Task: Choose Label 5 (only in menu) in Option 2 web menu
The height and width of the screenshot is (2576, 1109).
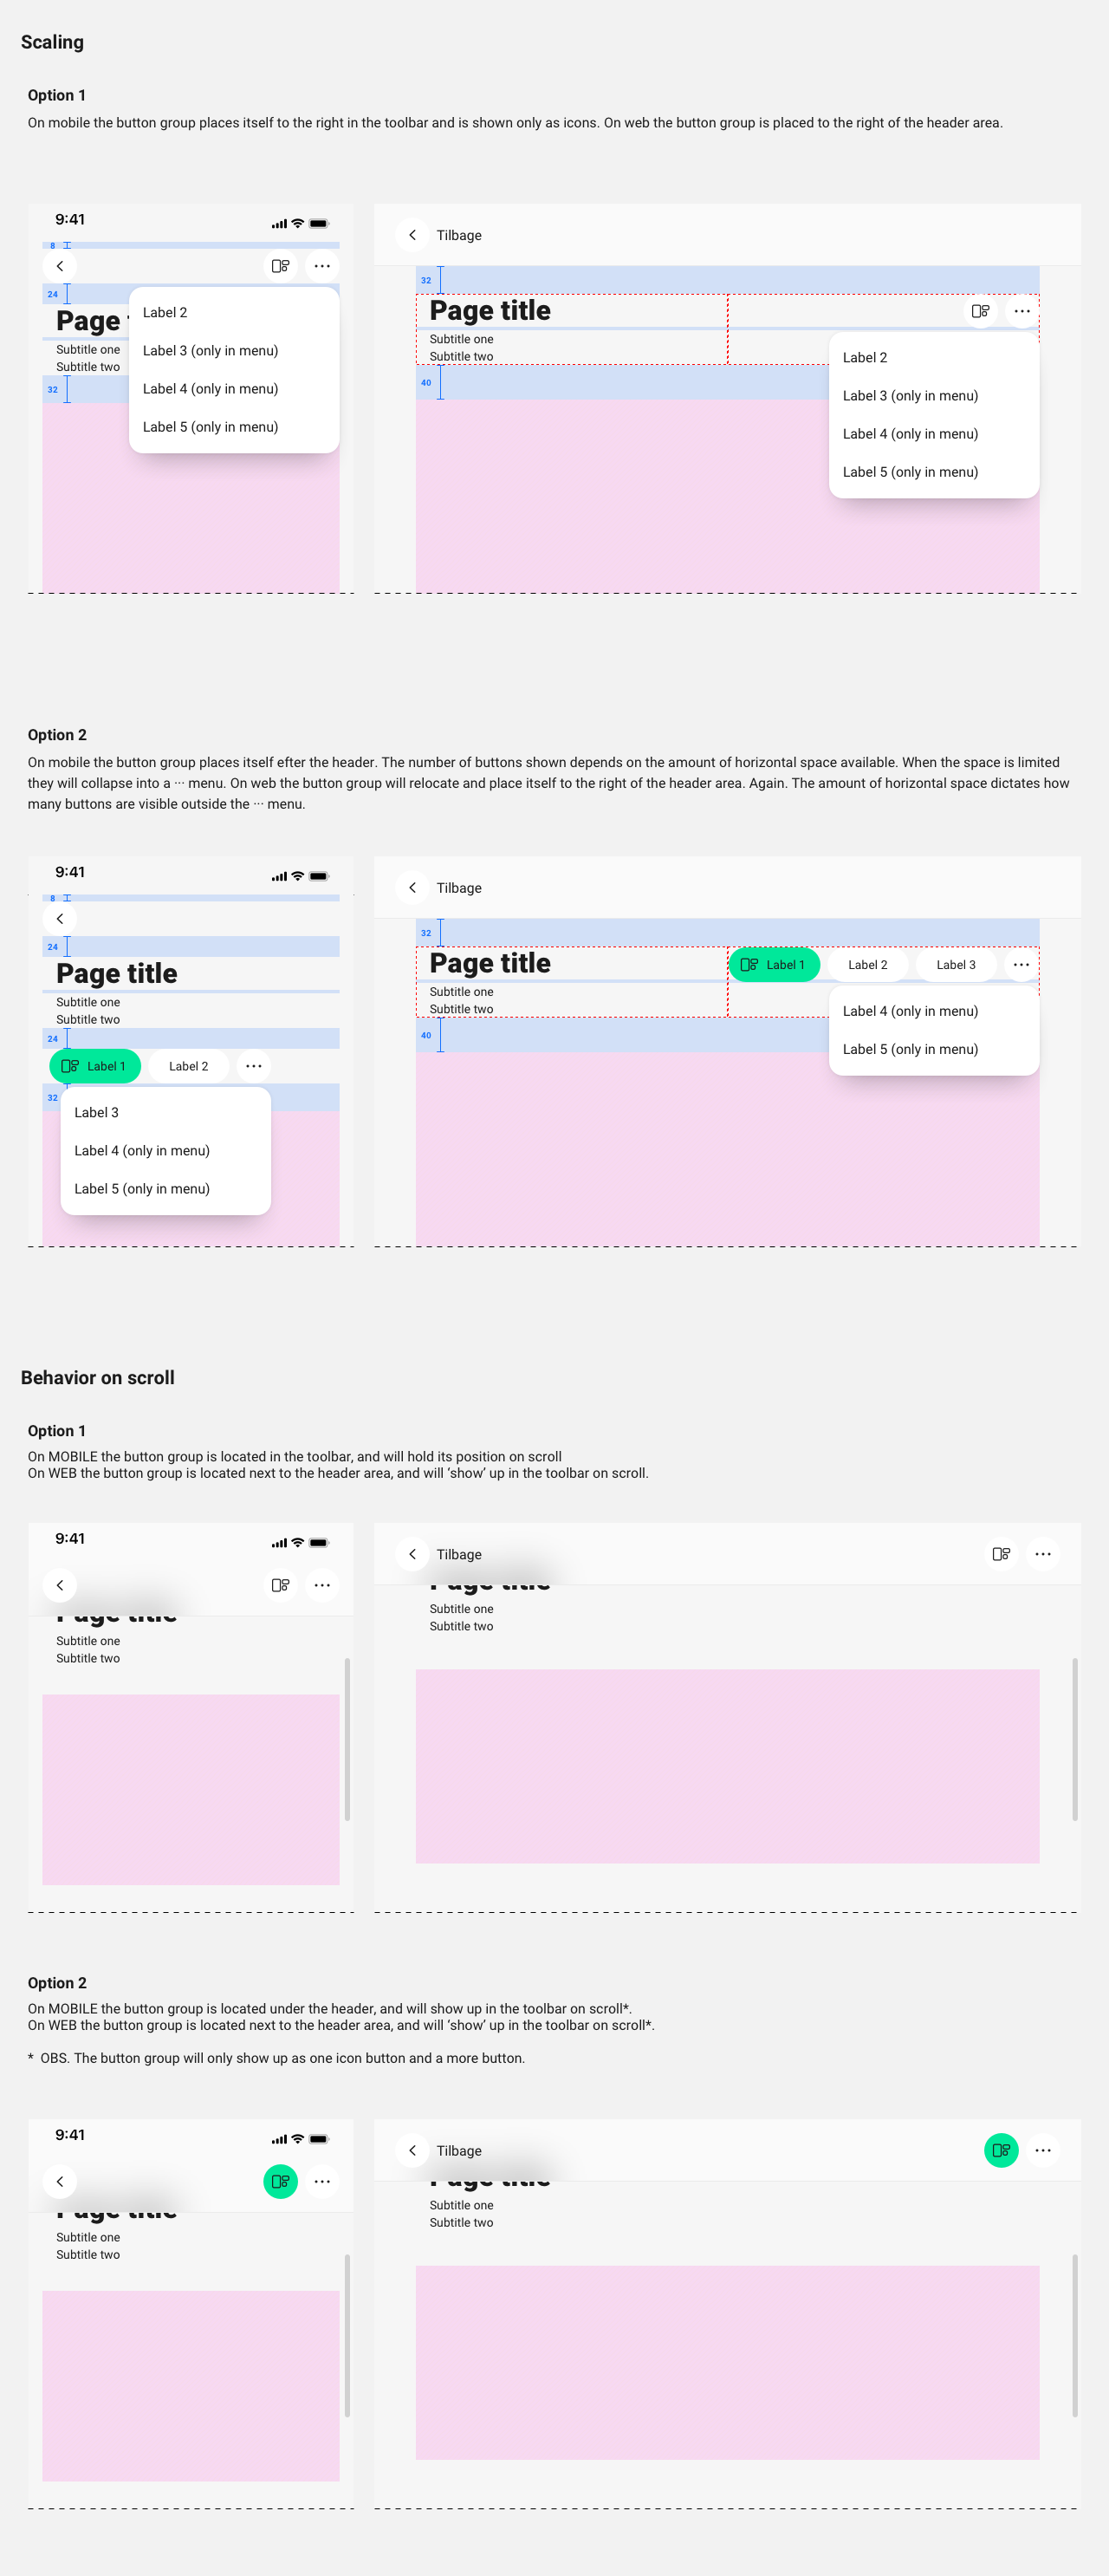Action: (x=934, y=1049)
